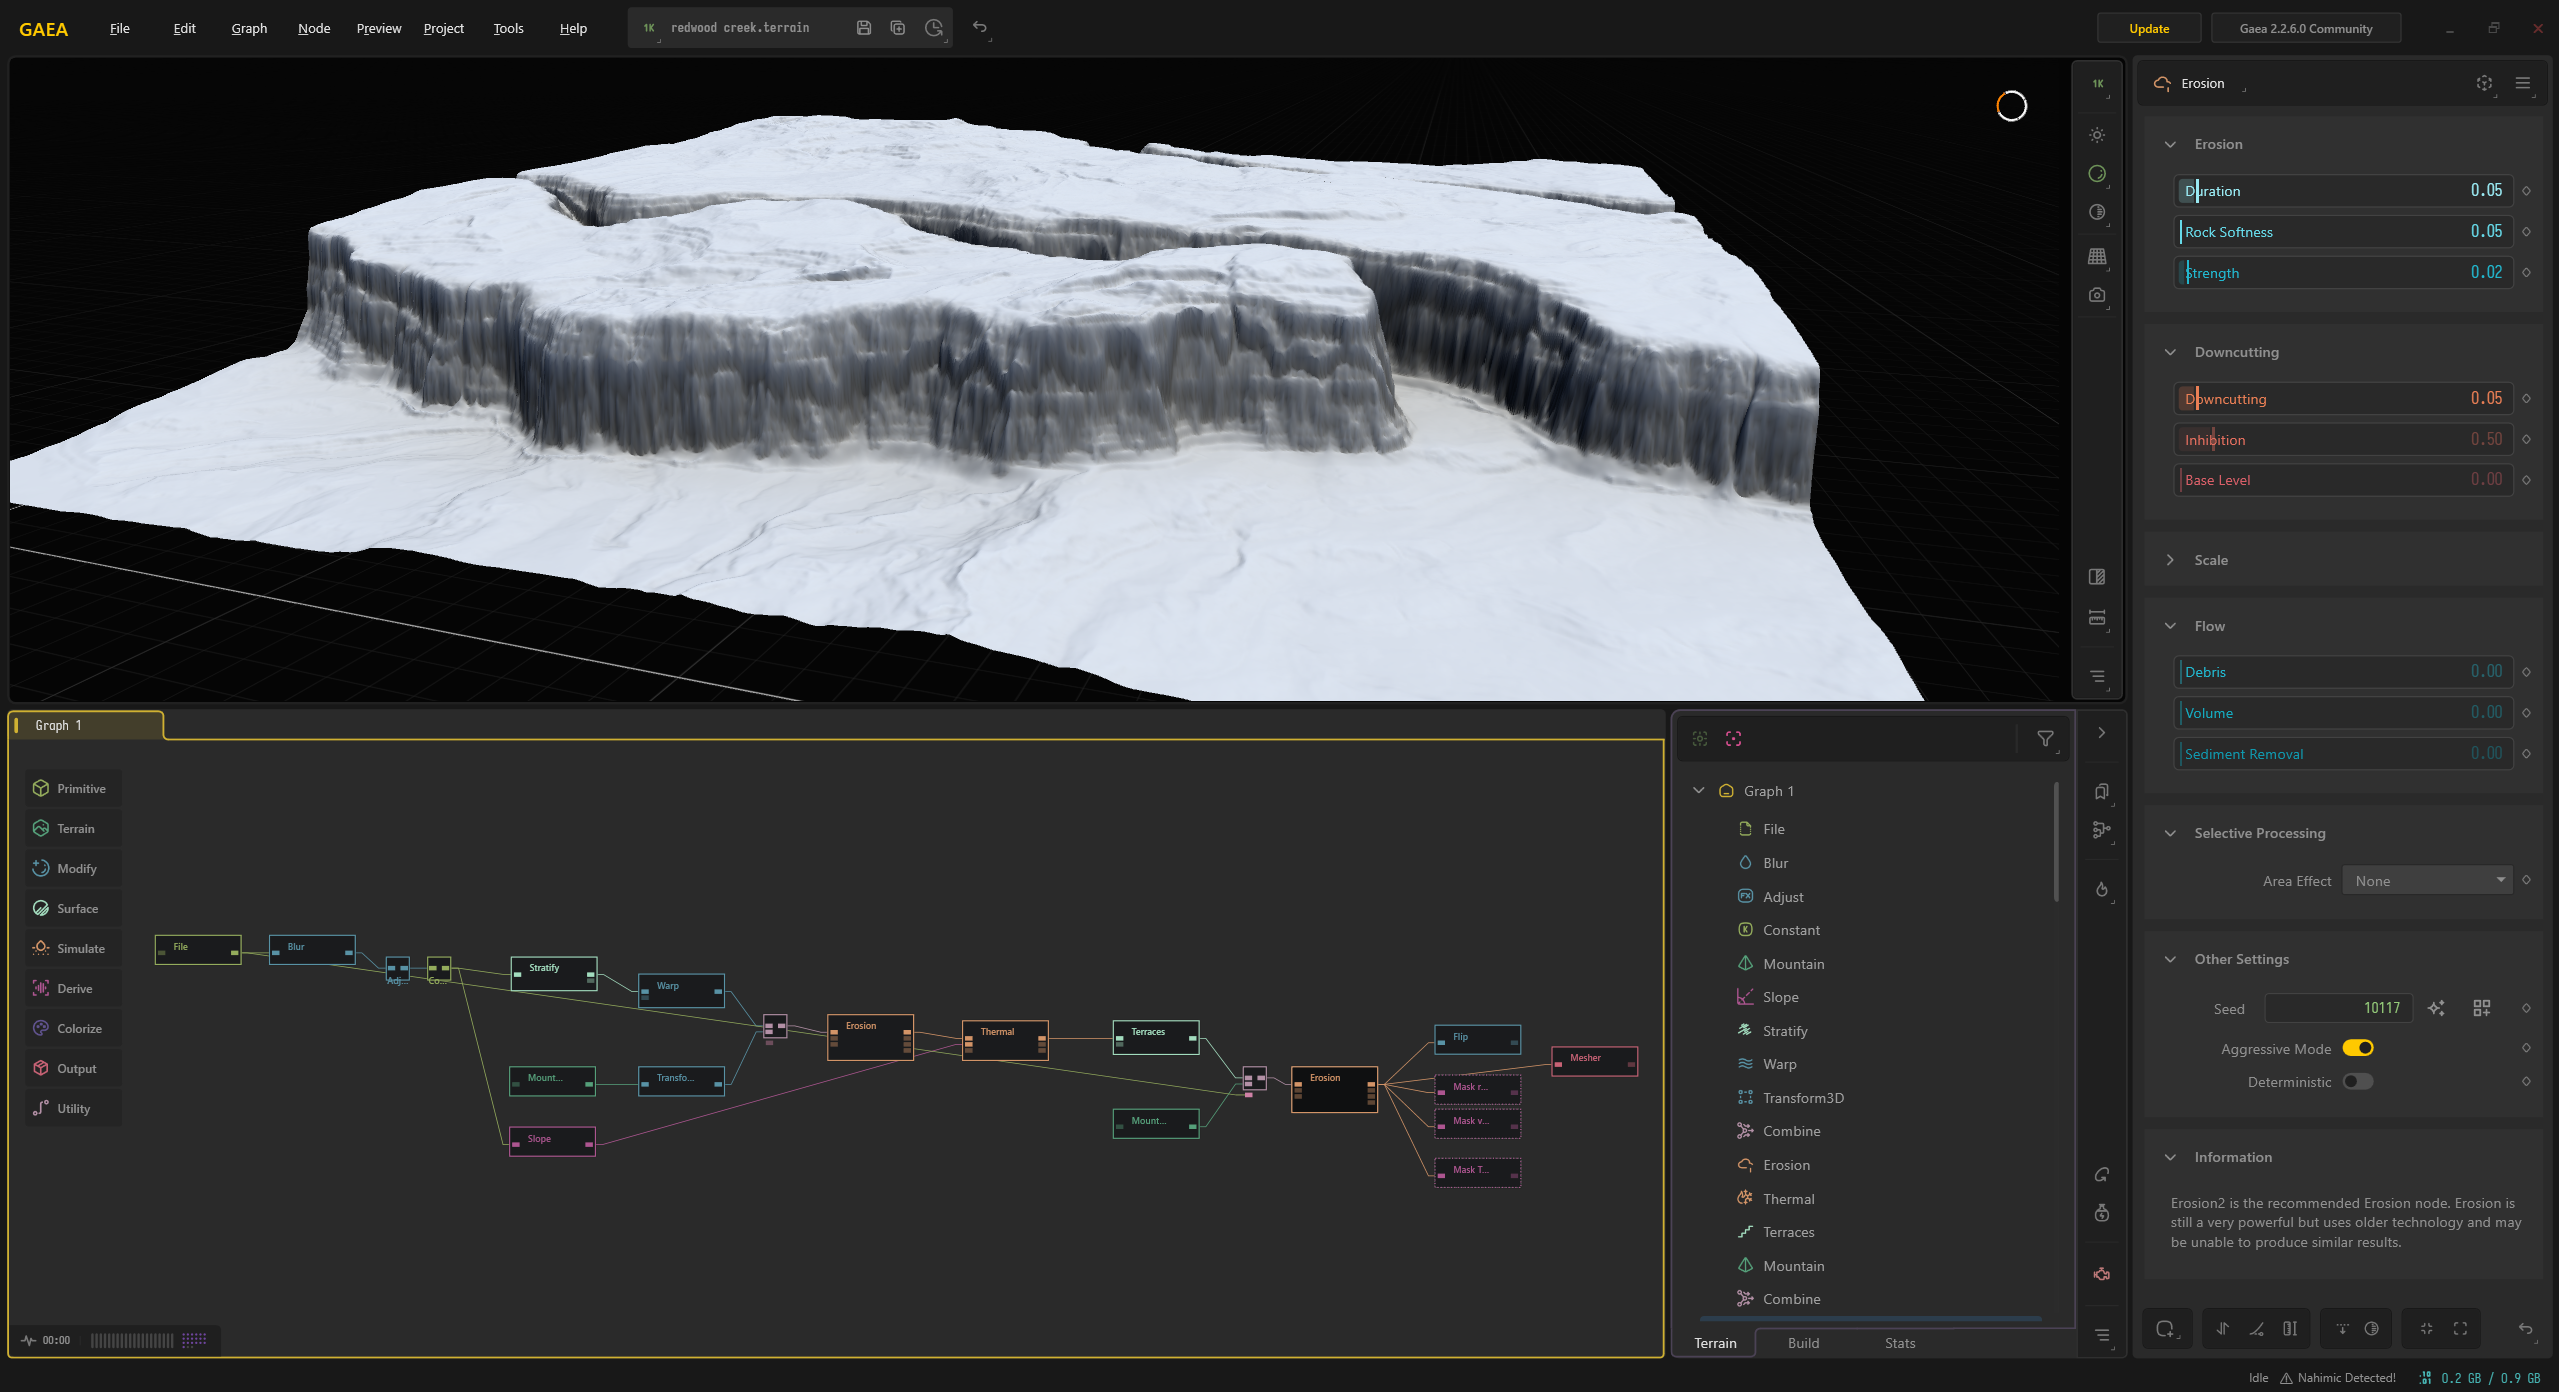Open the Utility node category
2559x1392 pixels.
(73, 1108)
